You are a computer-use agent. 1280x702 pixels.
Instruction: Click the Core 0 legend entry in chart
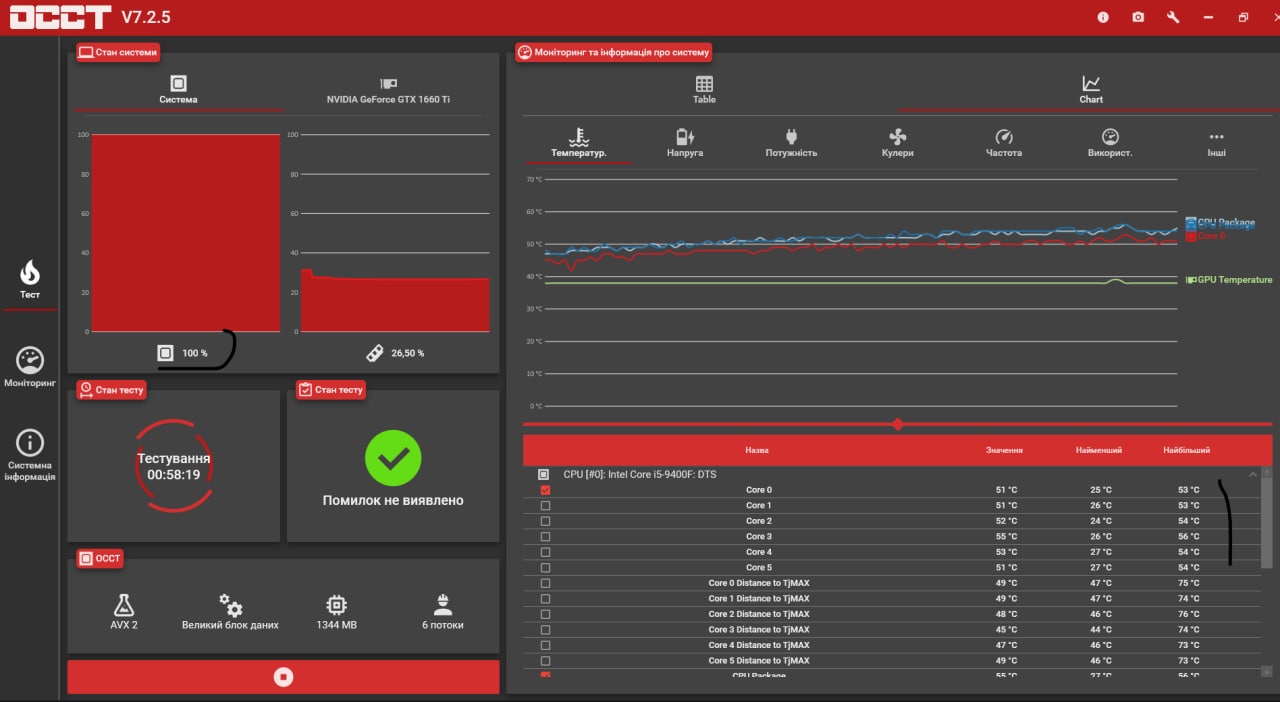point(1205,236)
